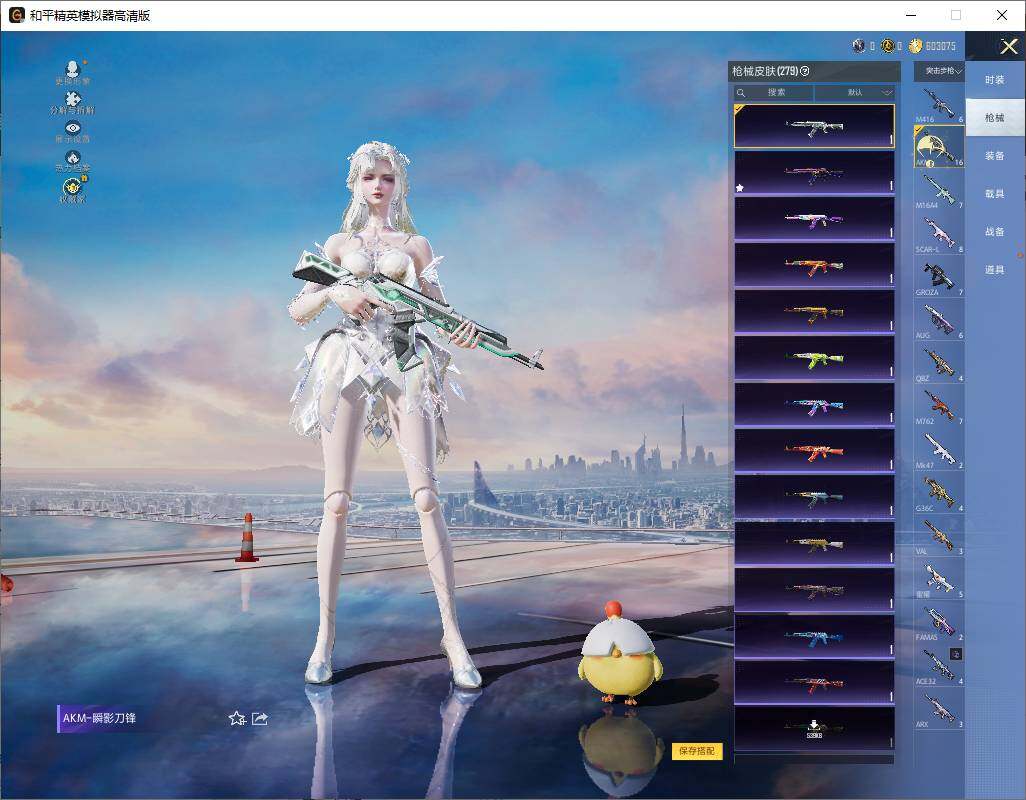Click the small dark badge above ACE32
The image size is (1026, 800).
[956, 653]
